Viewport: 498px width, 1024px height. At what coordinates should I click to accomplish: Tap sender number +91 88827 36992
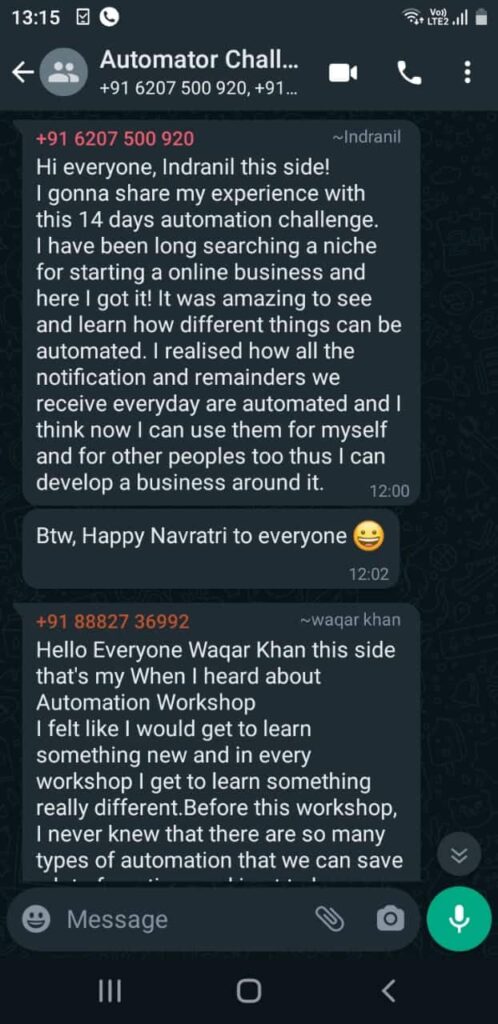pyautogui.click(x=113, y=621)
